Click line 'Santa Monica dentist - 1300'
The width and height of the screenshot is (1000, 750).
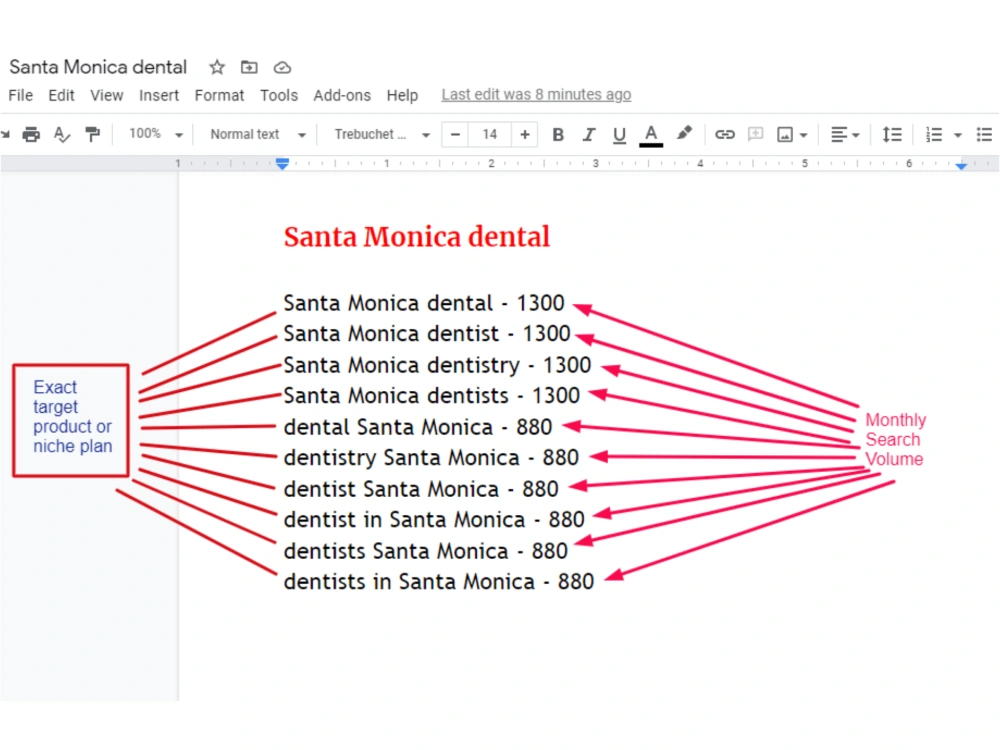(x=427, y=334)
